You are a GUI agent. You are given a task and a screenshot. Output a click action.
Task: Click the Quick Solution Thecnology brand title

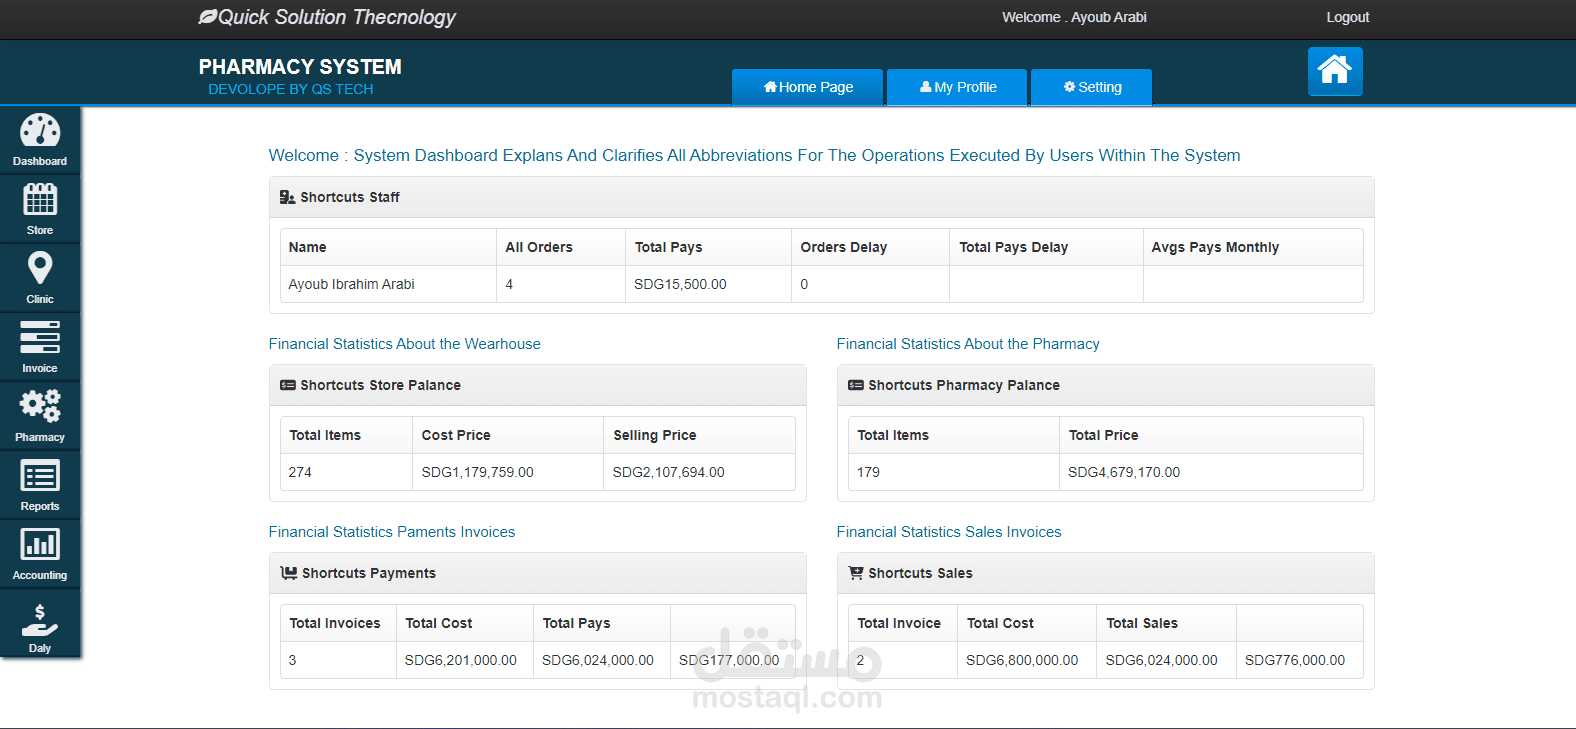(x=337, y=17)
